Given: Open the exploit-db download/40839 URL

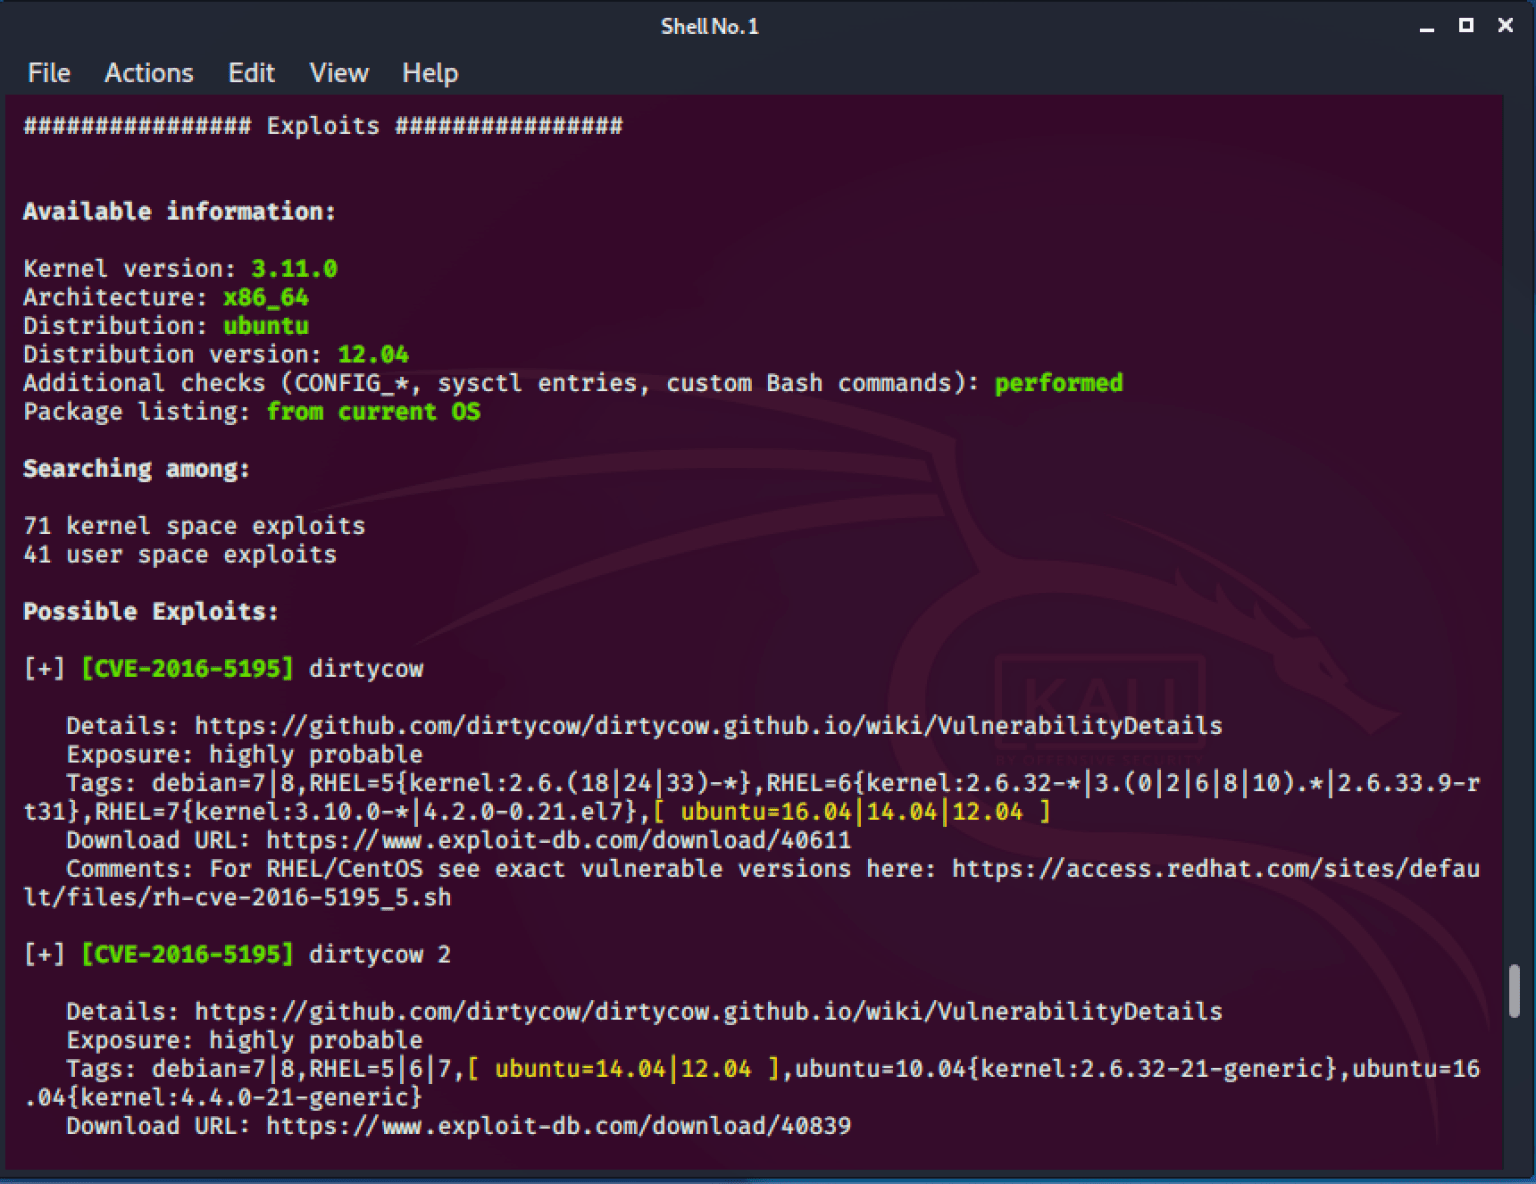Looking at the screenshot, I should 559,1127.
